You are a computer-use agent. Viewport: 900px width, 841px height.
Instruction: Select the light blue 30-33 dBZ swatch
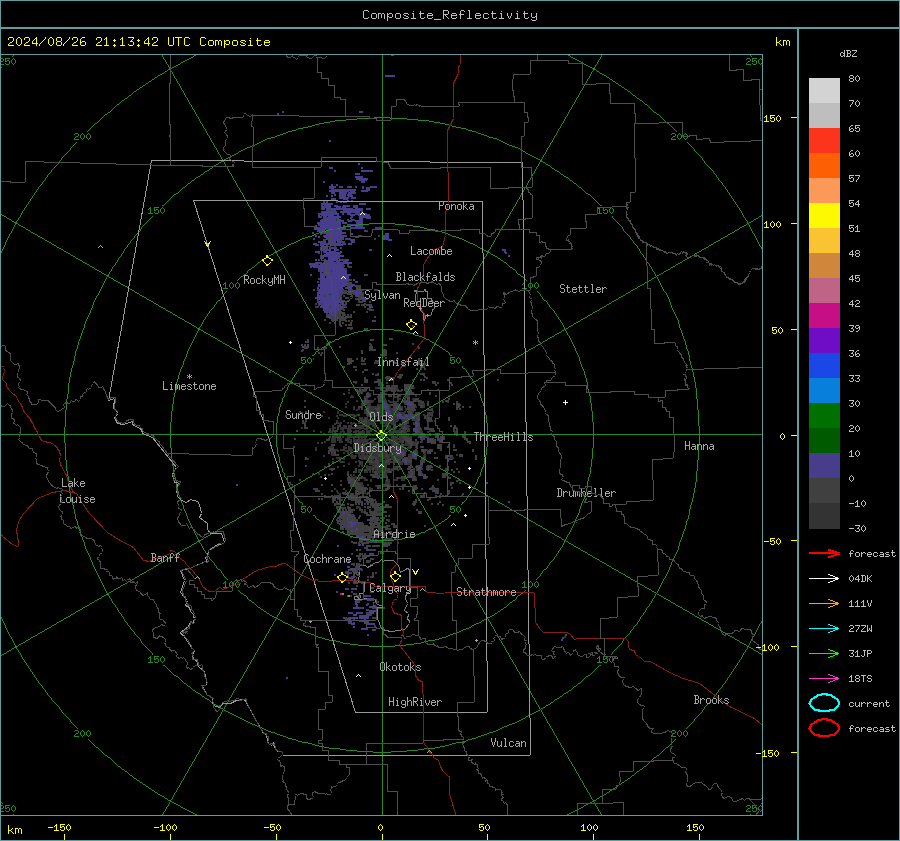[824, 390]
